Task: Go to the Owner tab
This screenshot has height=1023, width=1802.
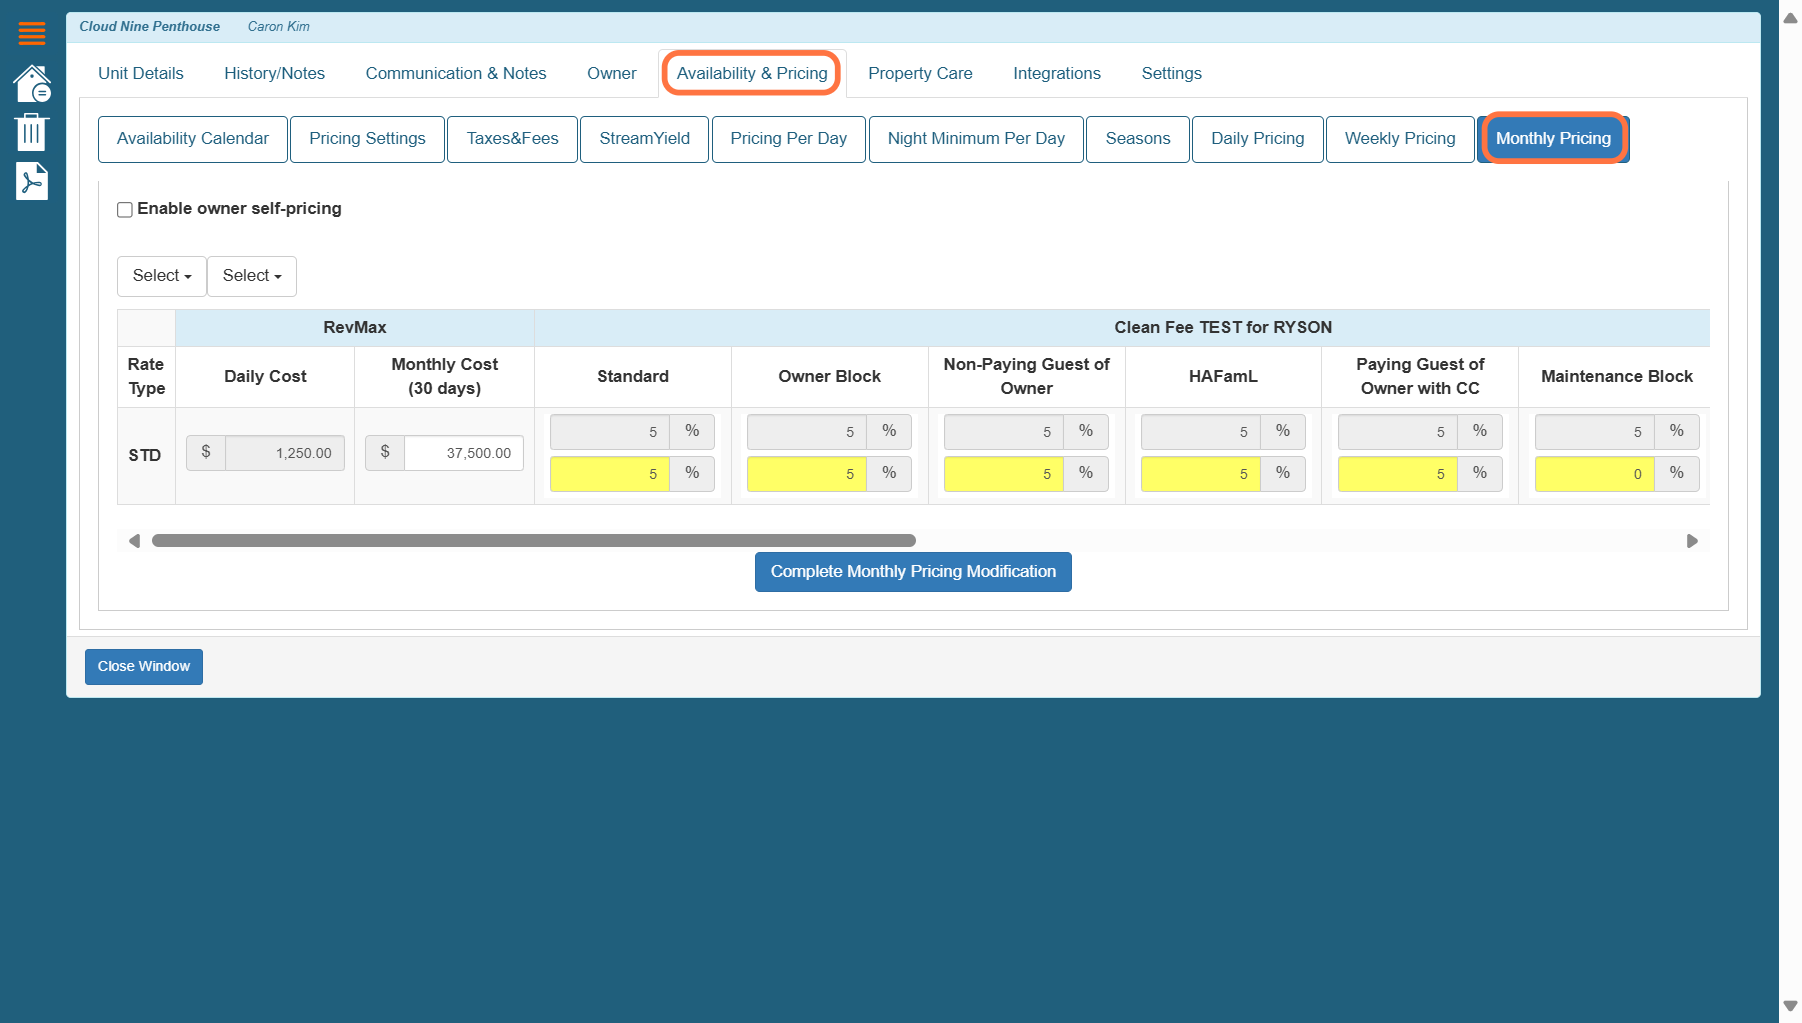Action: pyautogui.click(x=612, y=73)
